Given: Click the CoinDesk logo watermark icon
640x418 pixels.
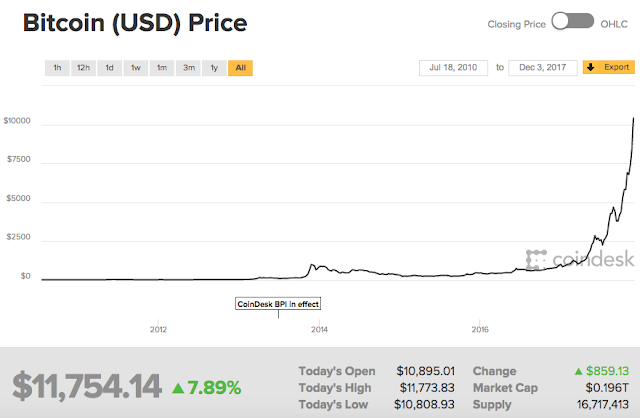Looking at the screenshot, I should coord(535,258).
